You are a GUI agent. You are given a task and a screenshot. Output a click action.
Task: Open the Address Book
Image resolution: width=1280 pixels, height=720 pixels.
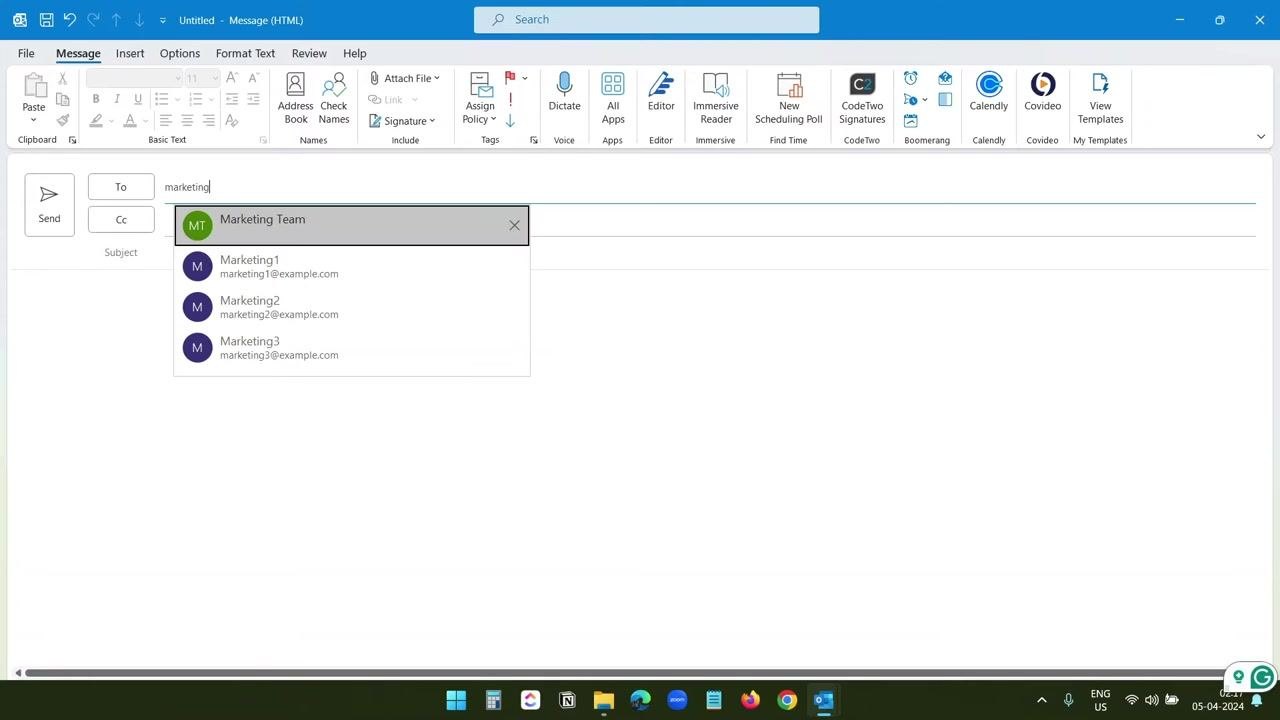pyautogui.click(x=295, y=98)
